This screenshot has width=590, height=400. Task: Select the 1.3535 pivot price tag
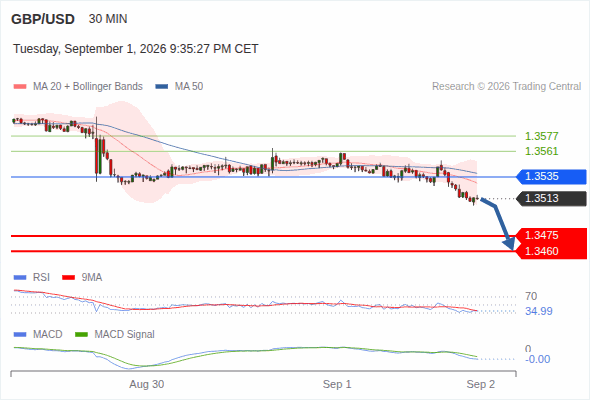coord(551,176)
